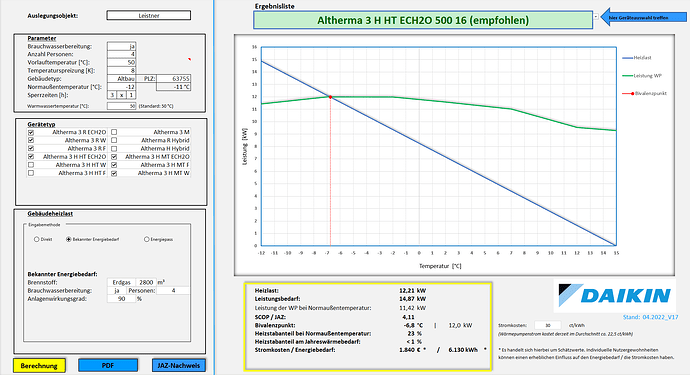
Task: Toggle the Altherma 3 H MT ECH2O checkbox
Action: (114, 157)
